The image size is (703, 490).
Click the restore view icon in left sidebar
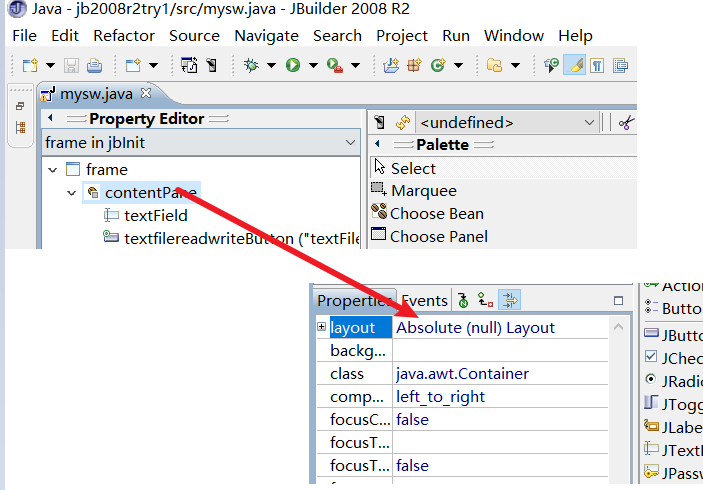click(20, 106)
